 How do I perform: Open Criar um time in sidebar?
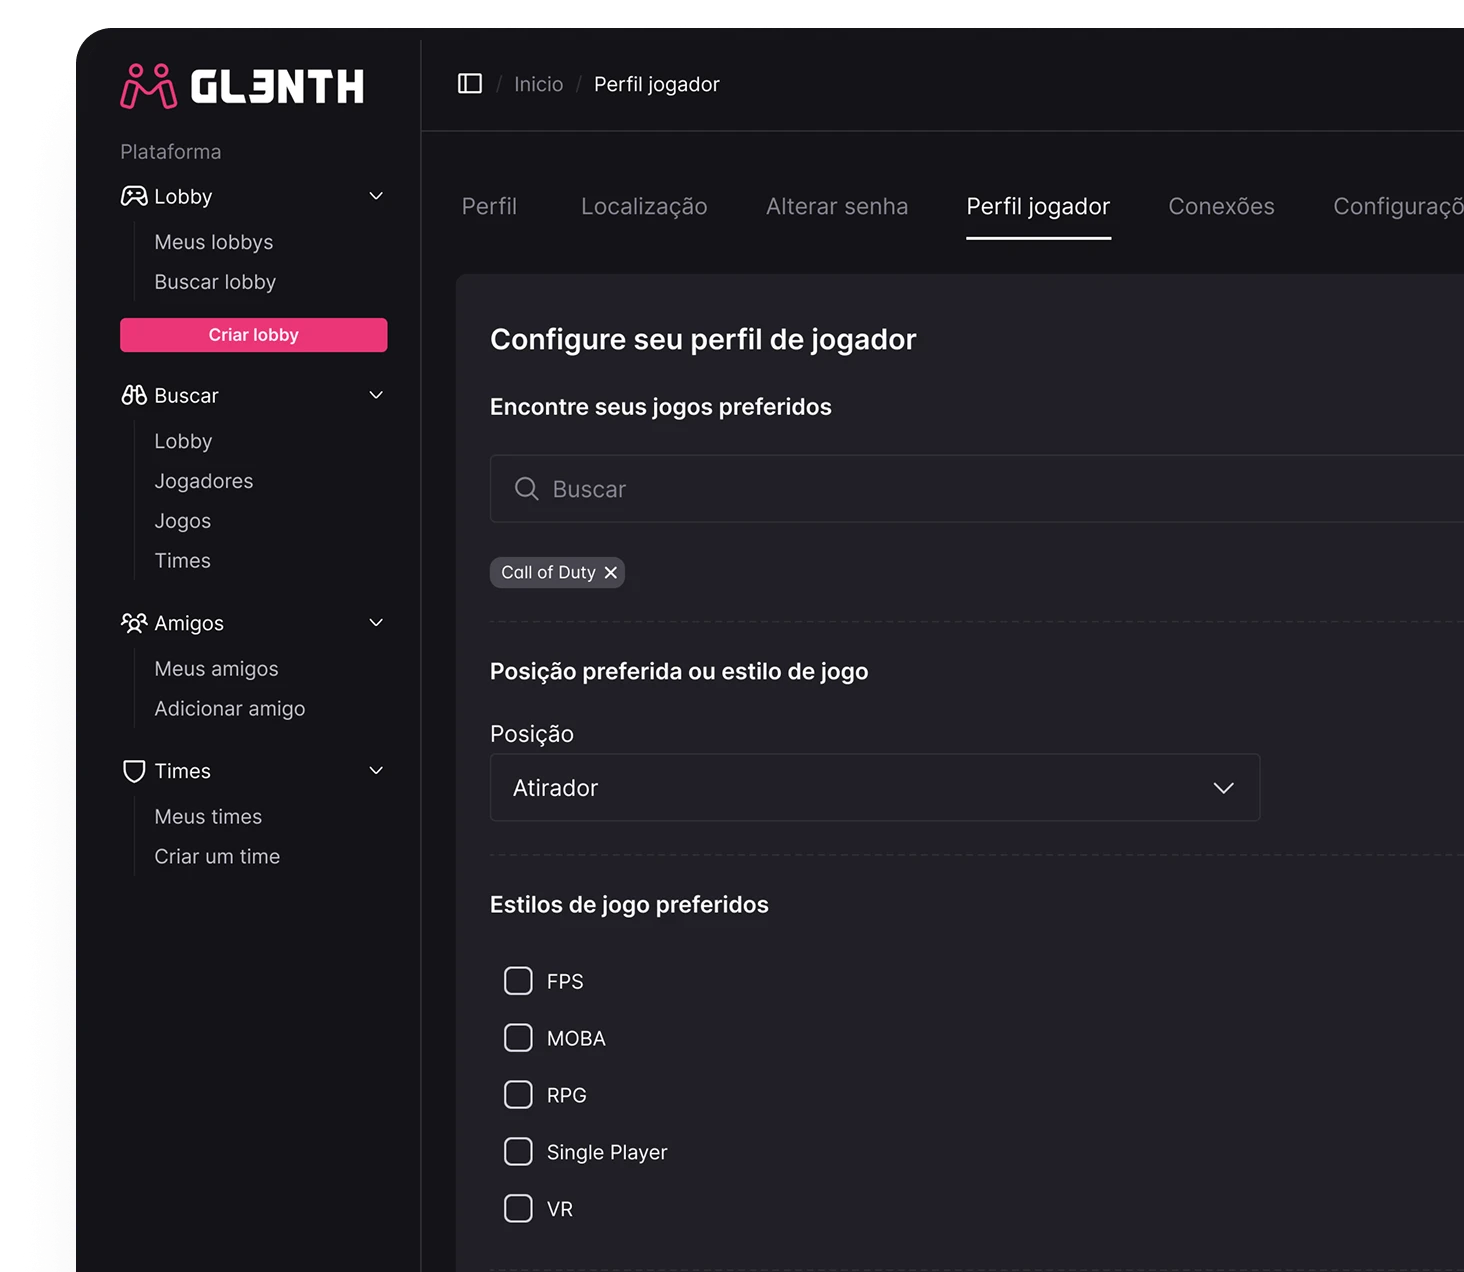[x=217, y=857]
